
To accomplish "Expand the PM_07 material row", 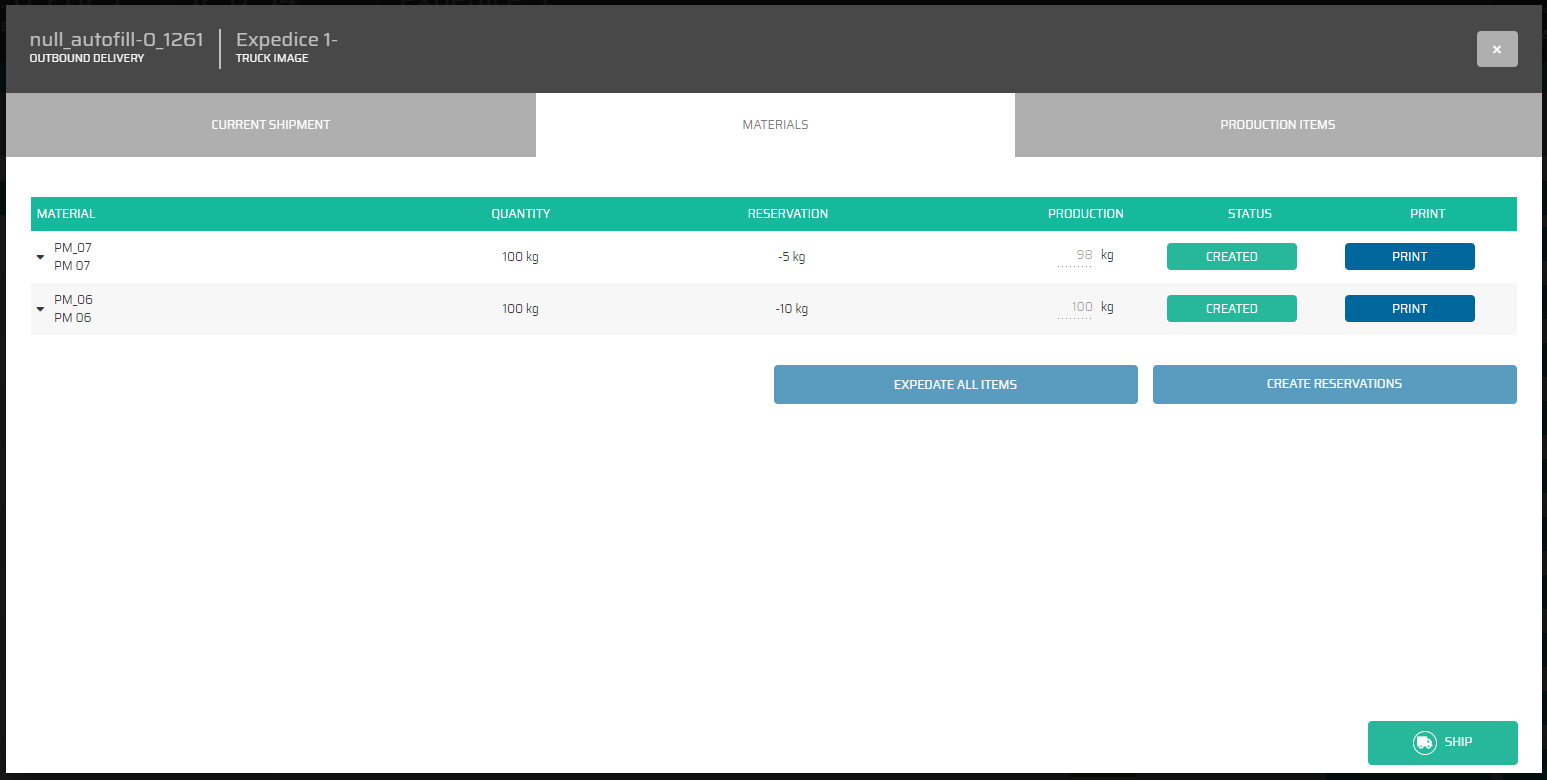I will tap(40, 257).
